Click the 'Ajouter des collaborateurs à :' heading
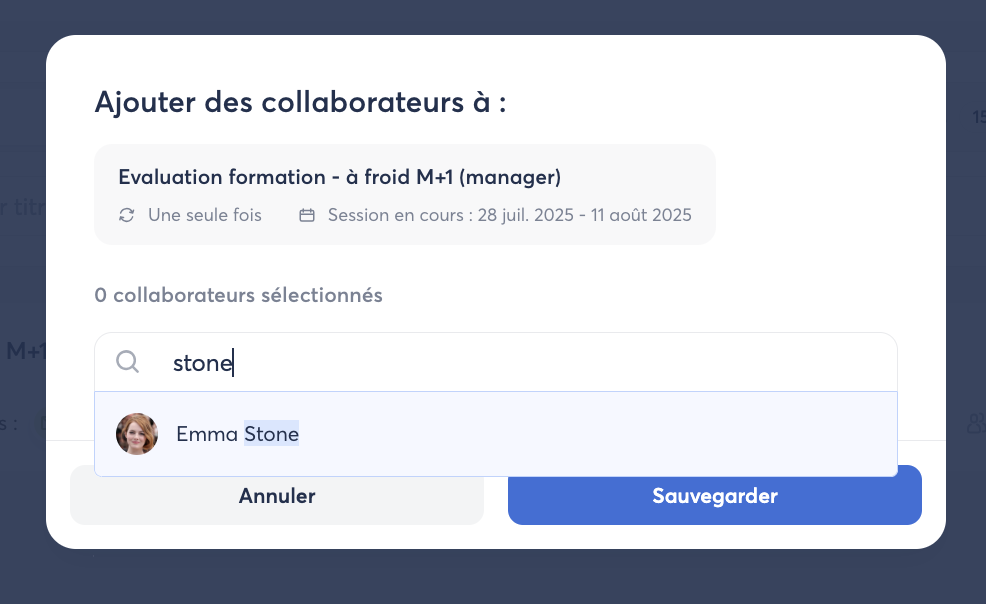Viewport: 986px width, 604px height. (300, 102)
